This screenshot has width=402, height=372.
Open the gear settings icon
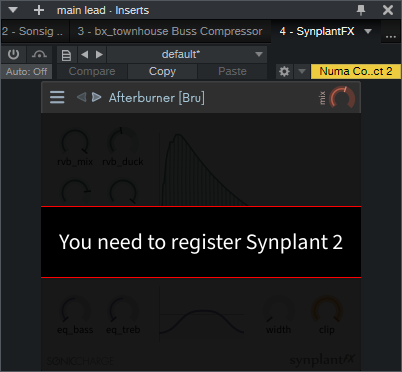coord(284,71)
